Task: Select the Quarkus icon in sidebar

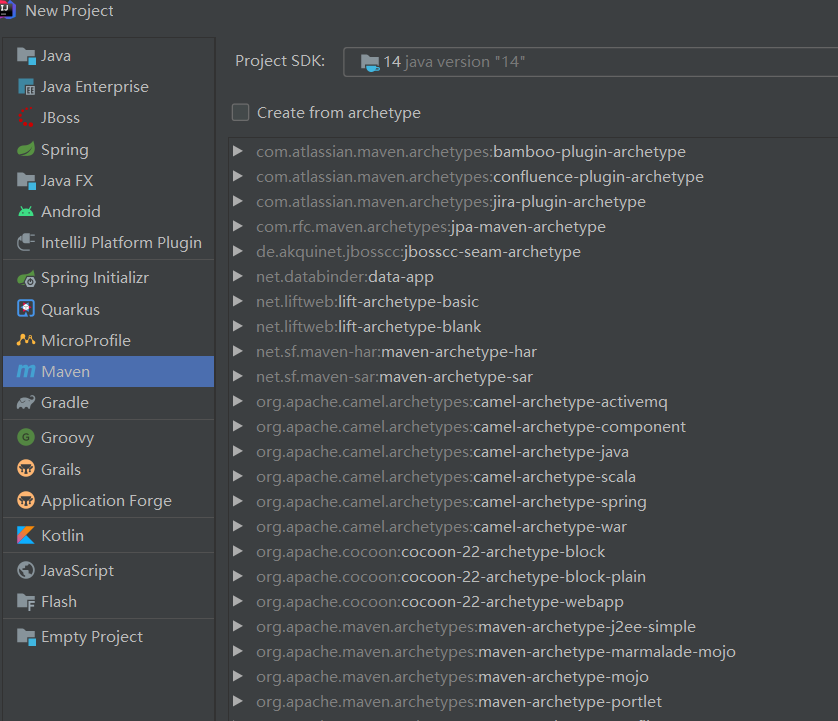Action: click(26, 310)
